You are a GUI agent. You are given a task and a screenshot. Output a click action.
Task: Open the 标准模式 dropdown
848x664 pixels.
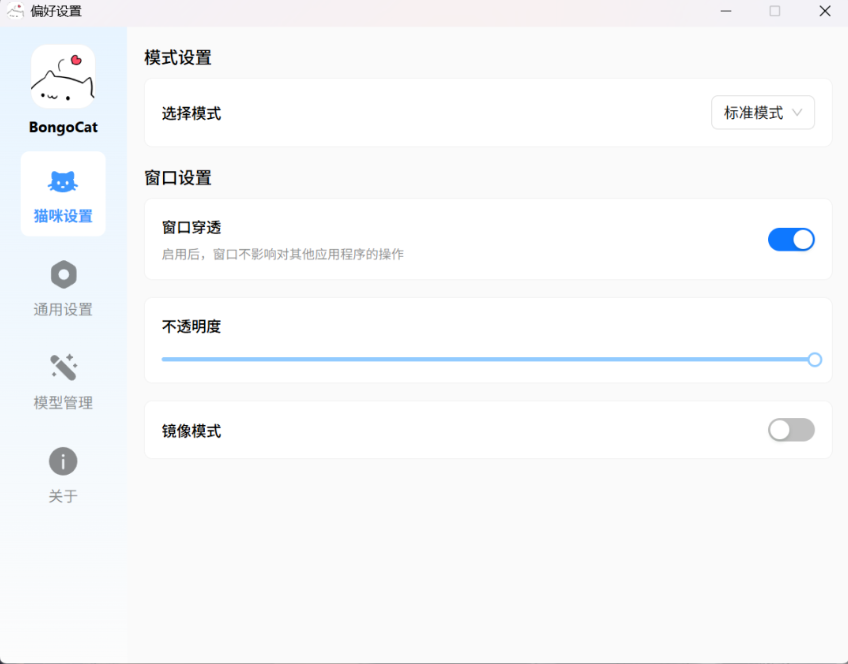pos(762,113)
